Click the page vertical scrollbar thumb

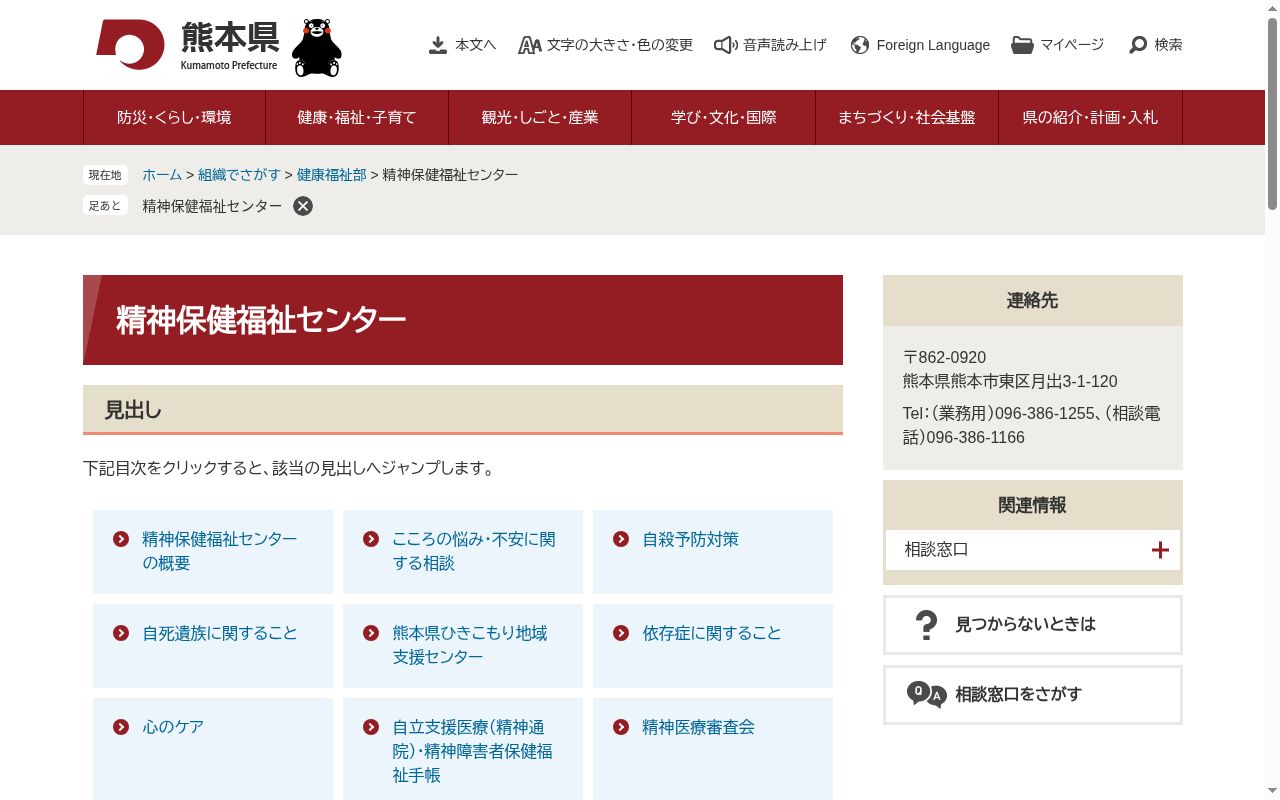point(1272,113)
